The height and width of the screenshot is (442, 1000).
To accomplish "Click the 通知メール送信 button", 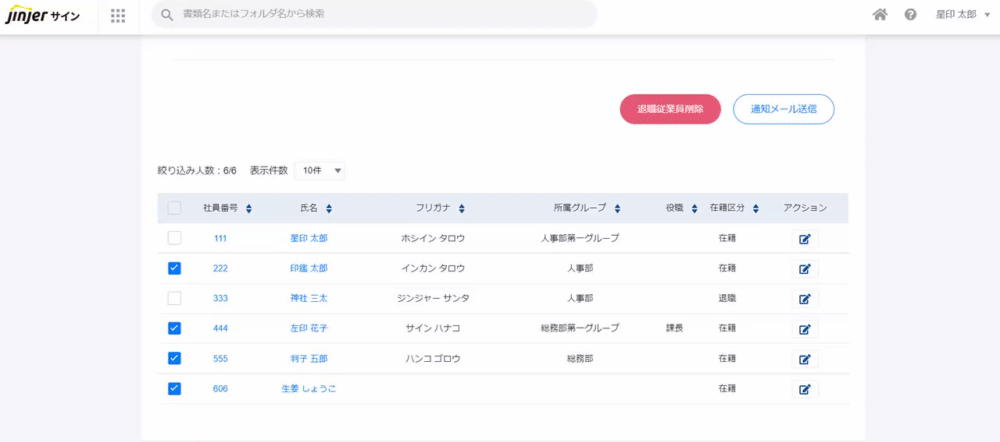I will click(x=784, y=109).
